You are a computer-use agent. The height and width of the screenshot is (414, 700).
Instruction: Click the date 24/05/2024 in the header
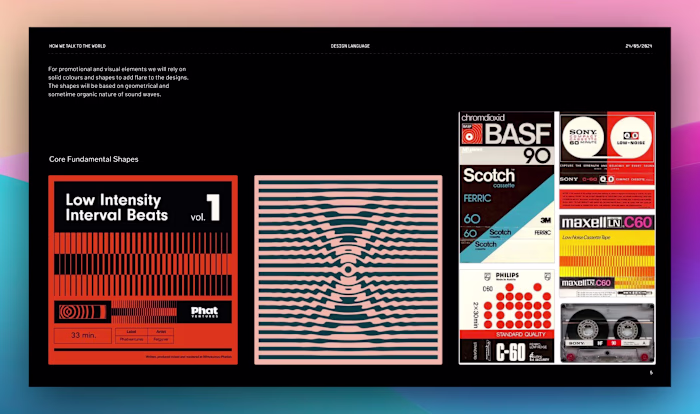(x=638, y=46)
